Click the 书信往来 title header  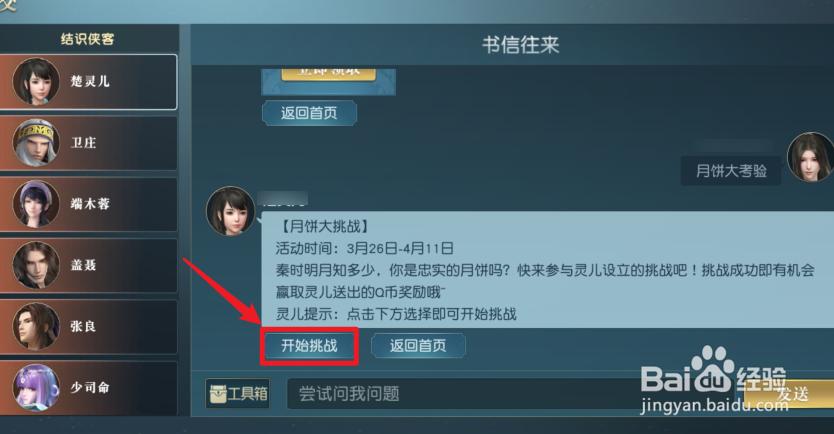pos(520,45)
